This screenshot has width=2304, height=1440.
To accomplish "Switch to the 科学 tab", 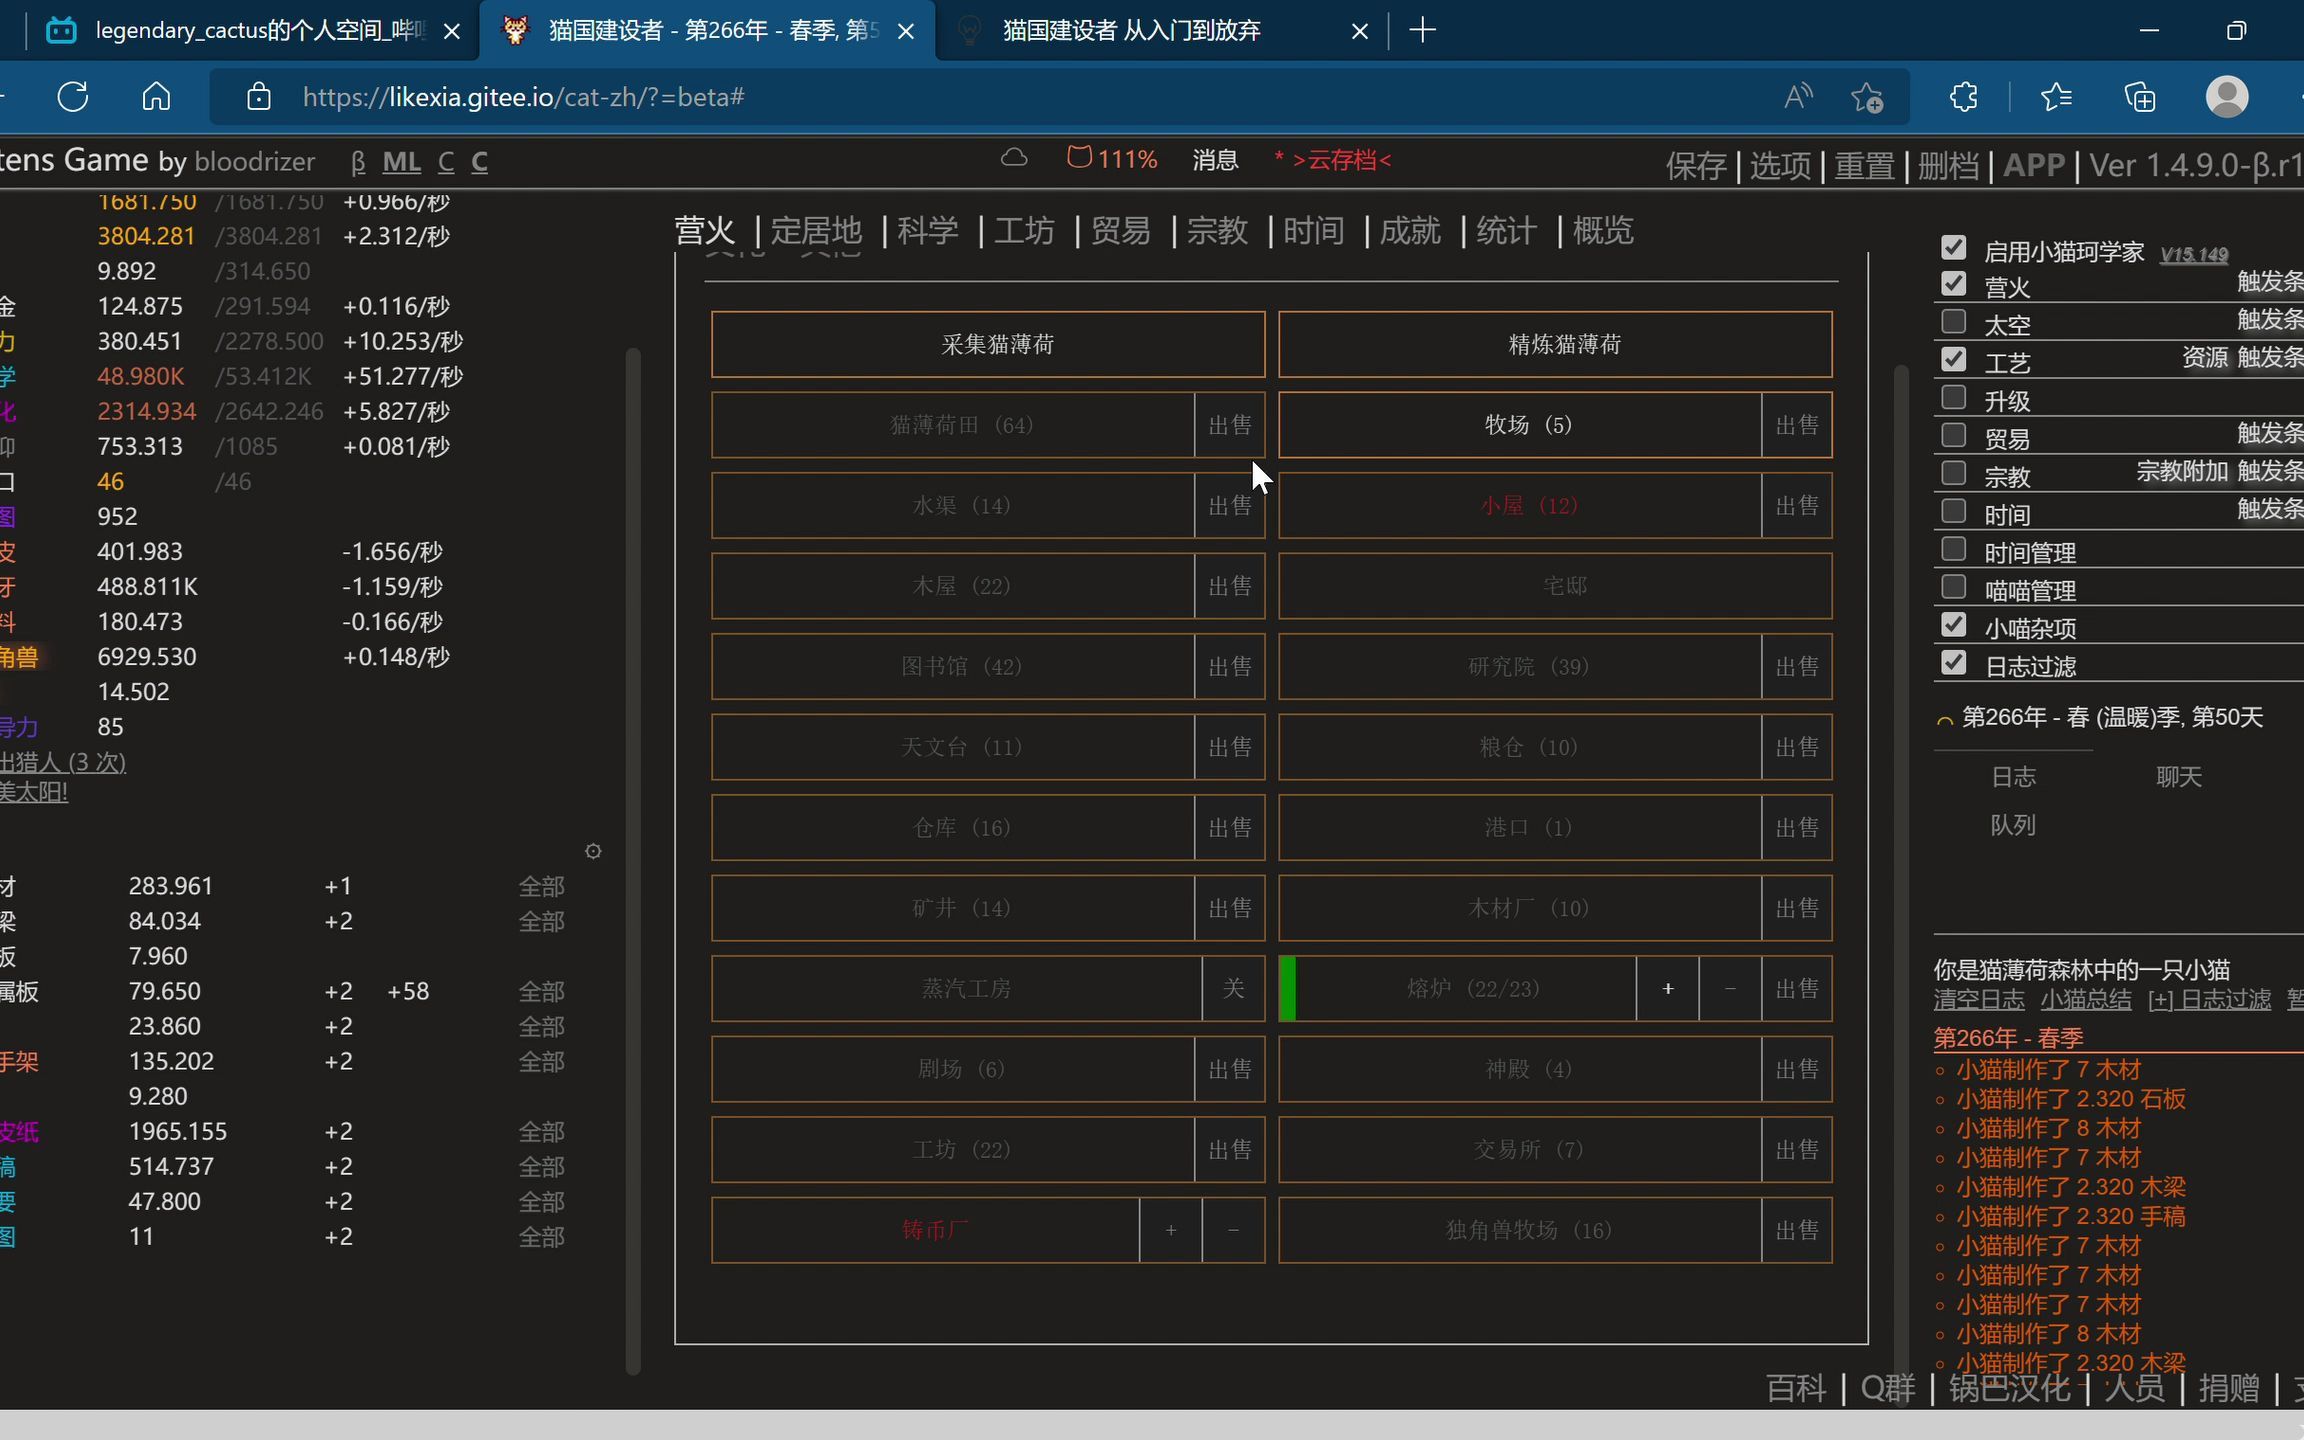I will (x=928, y=231).
